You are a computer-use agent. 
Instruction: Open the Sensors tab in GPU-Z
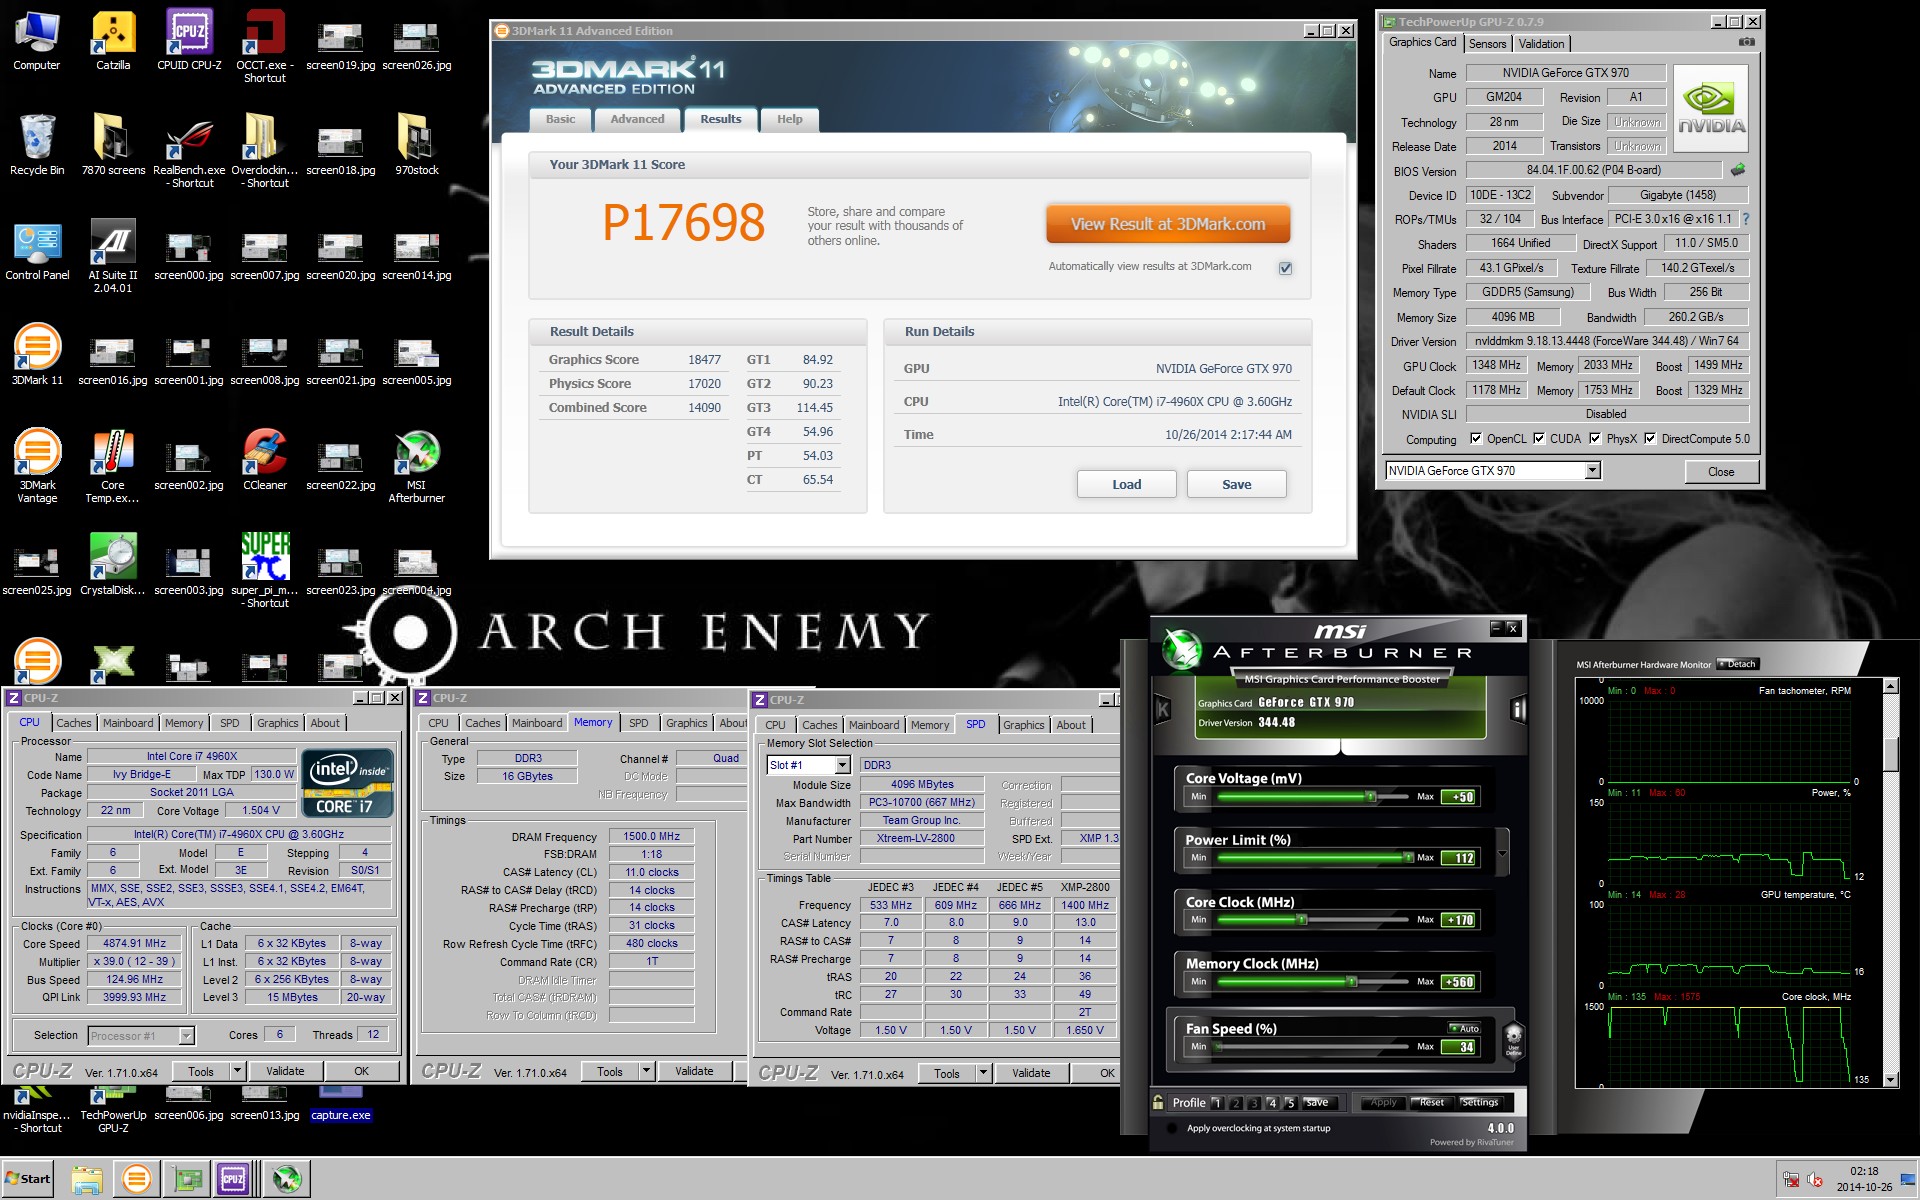[1487, 43]
